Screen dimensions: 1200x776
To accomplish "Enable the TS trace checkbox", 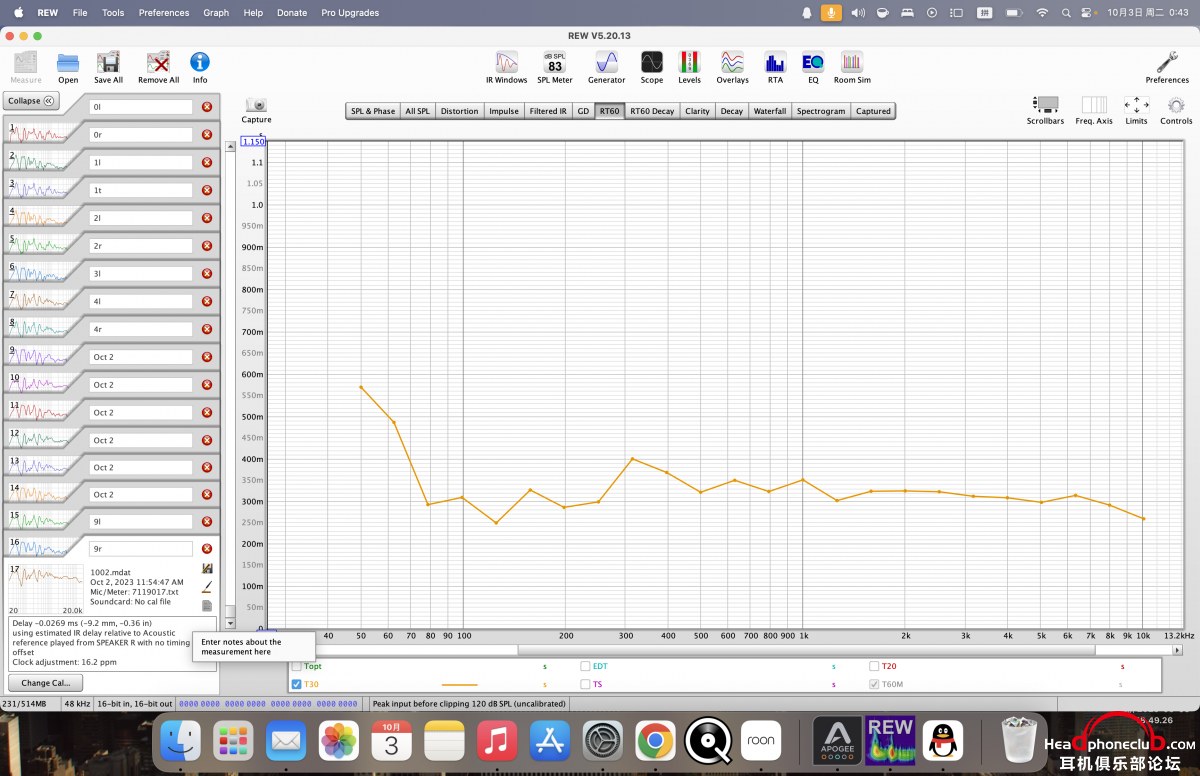I will coord(586,684).
